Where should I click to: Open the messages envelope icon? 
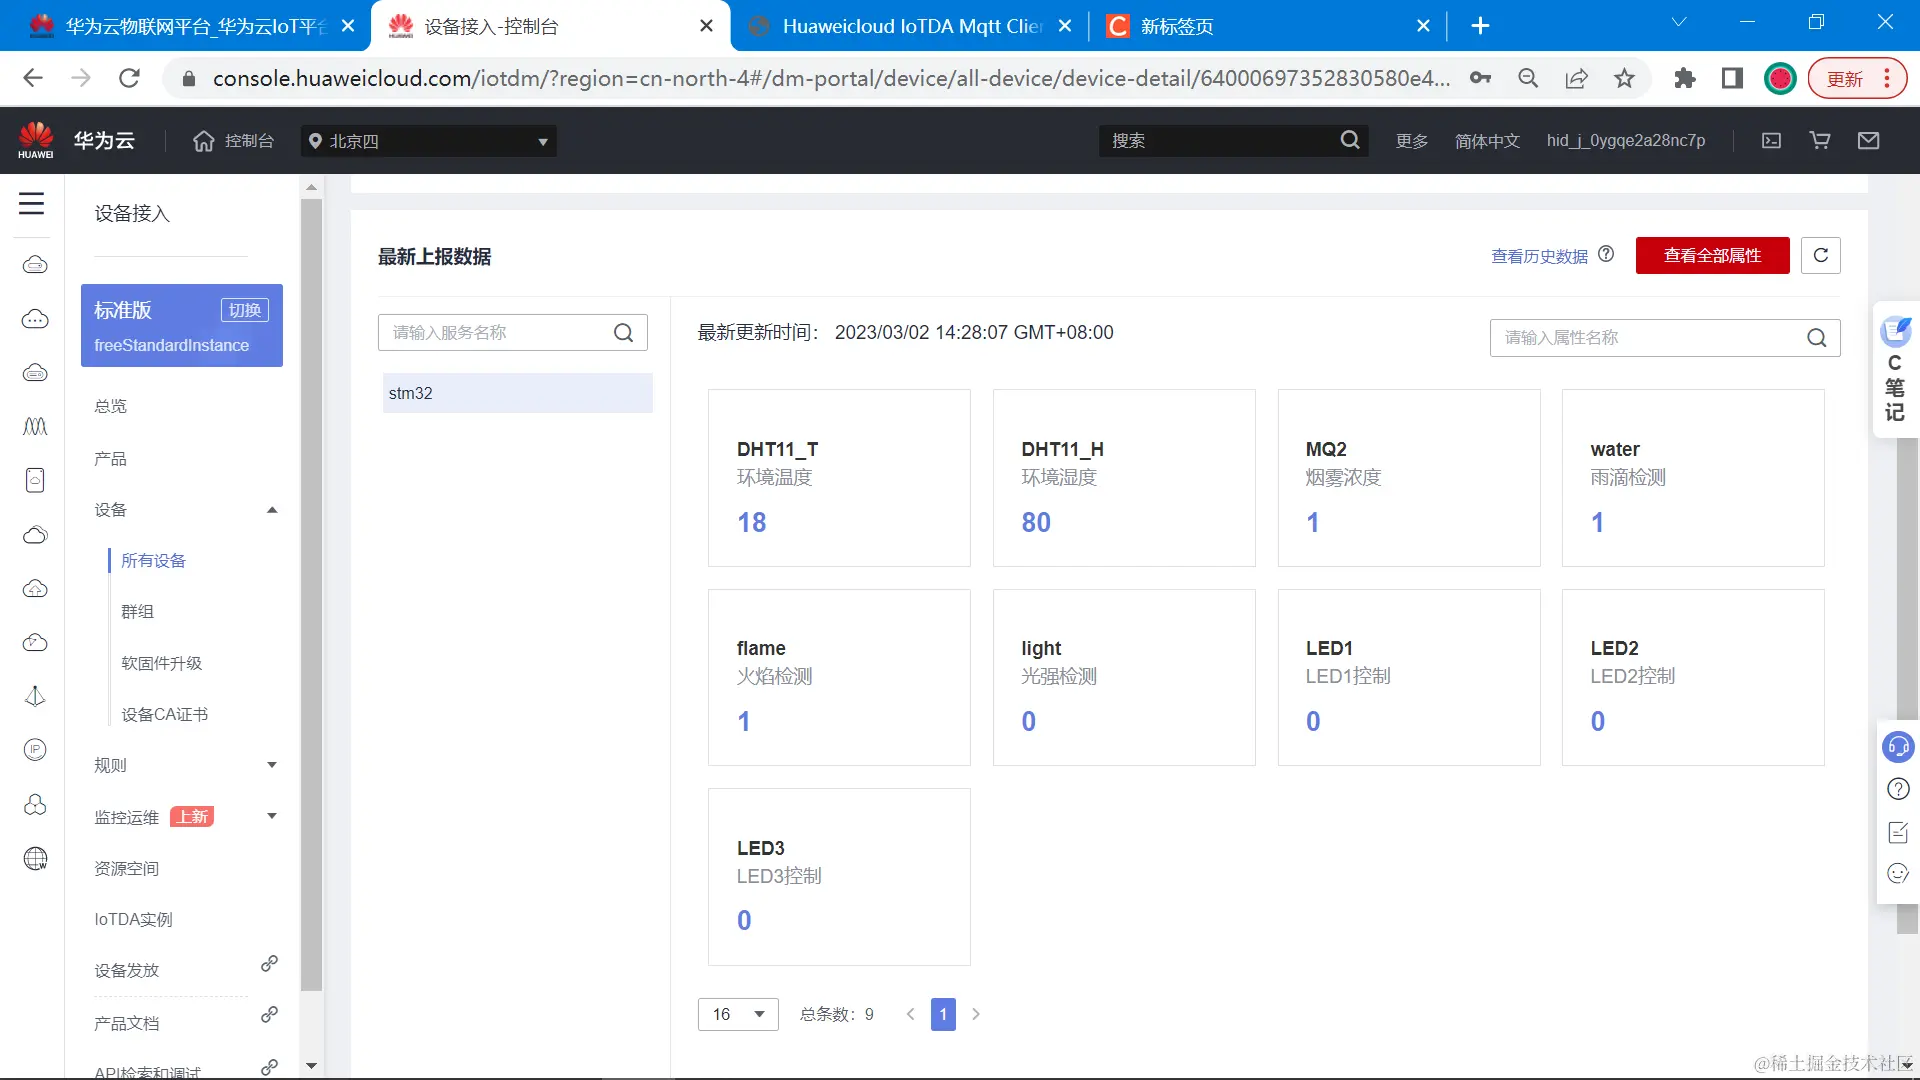click(x=1868, y=141)
